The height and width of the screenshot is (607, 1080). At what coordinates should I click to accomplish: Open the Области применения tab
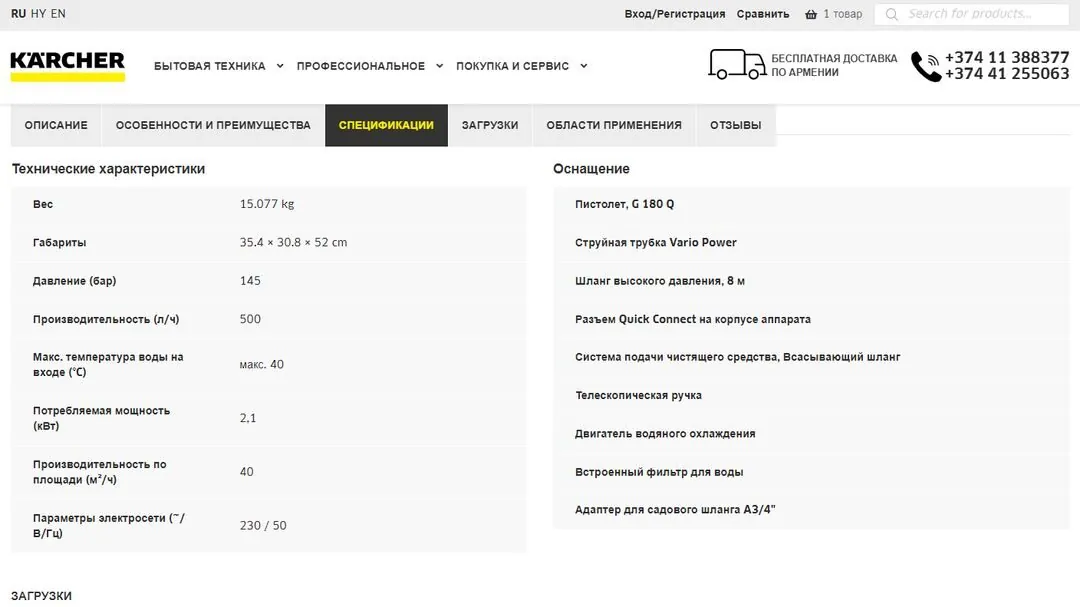click(x=614, y=125)
